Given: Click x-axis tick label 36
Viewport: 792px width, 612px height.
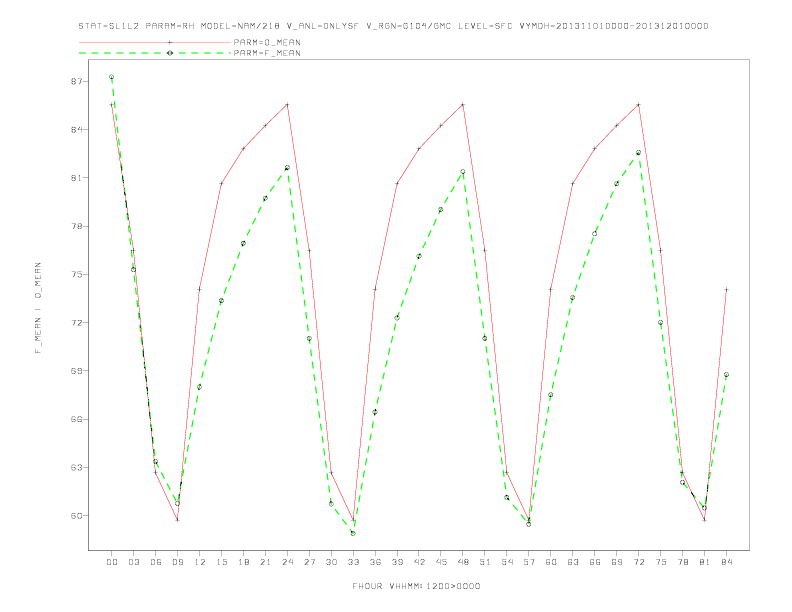Looking at the screenshot, I should (375, 562).
